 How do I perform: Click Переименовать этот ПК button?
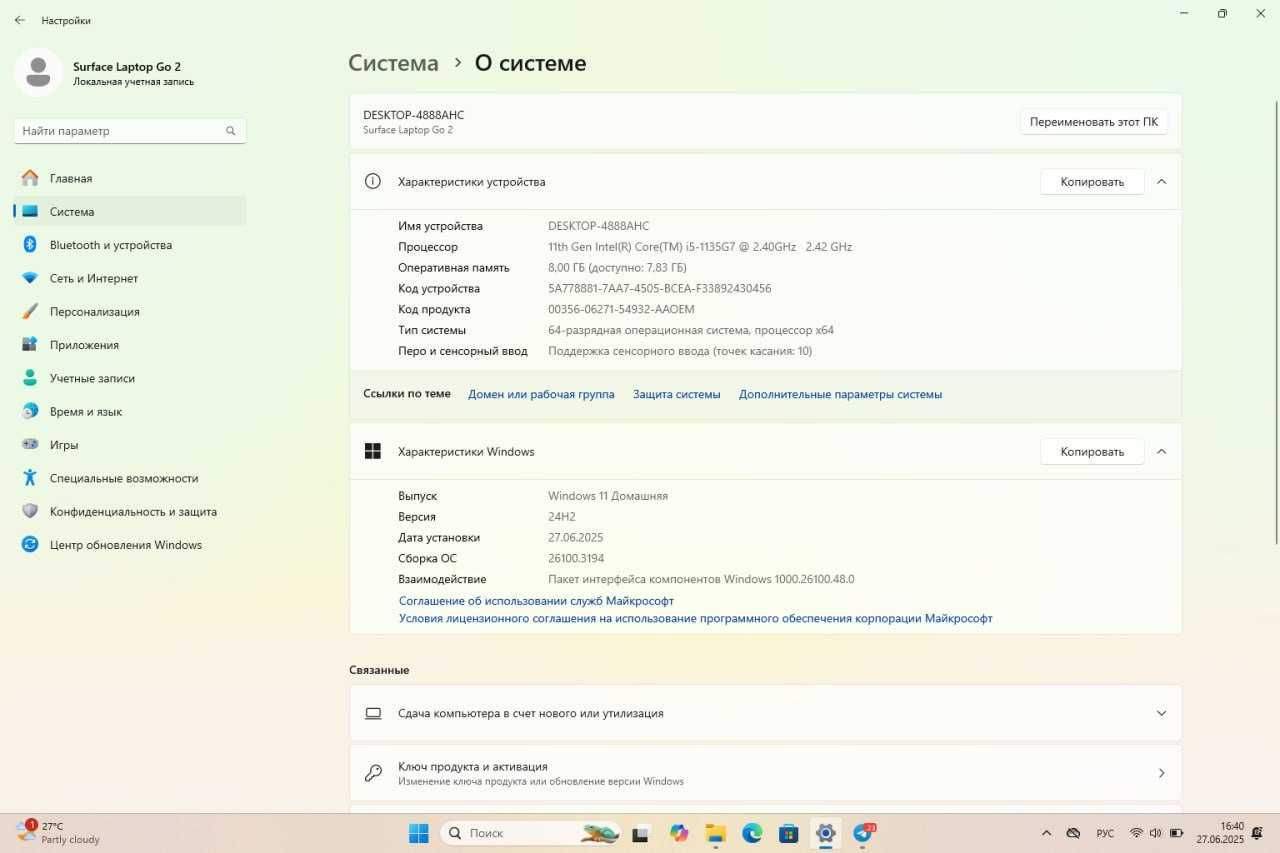[x=1094, y=122]
